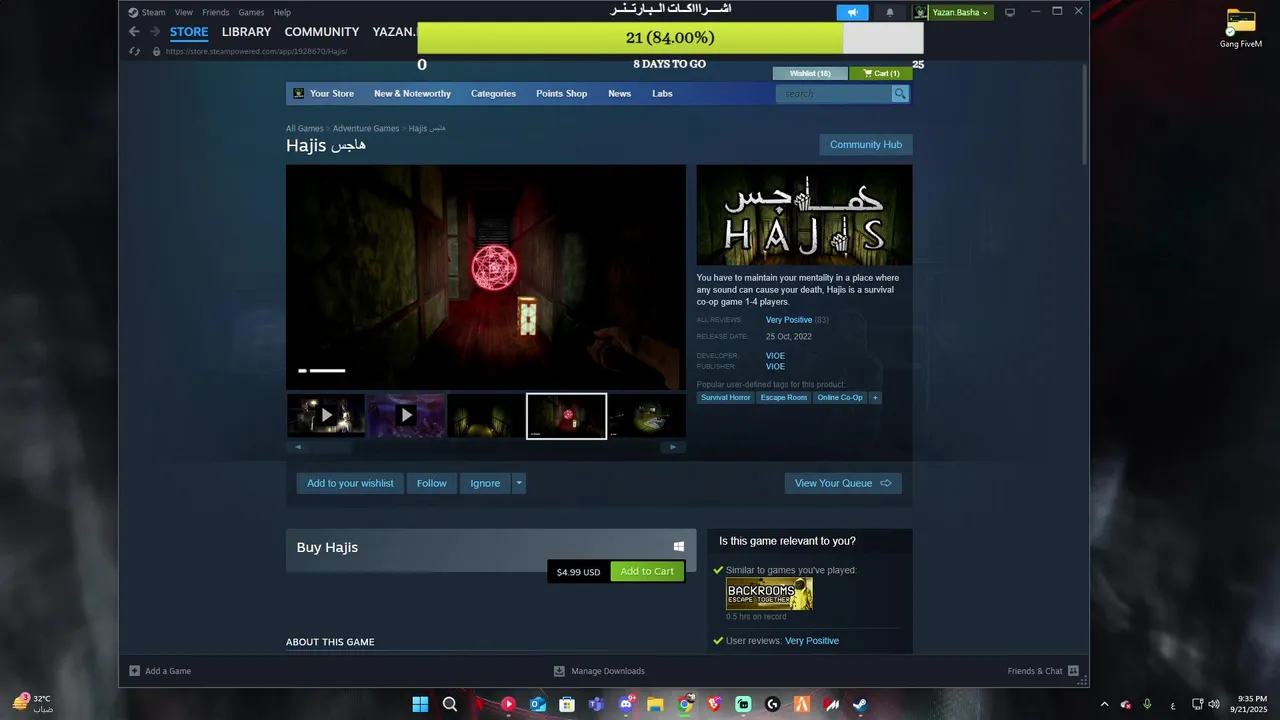Click the Steam logo menu
The height and width of the screenshot is (720, 1280).
click(133, 12)
